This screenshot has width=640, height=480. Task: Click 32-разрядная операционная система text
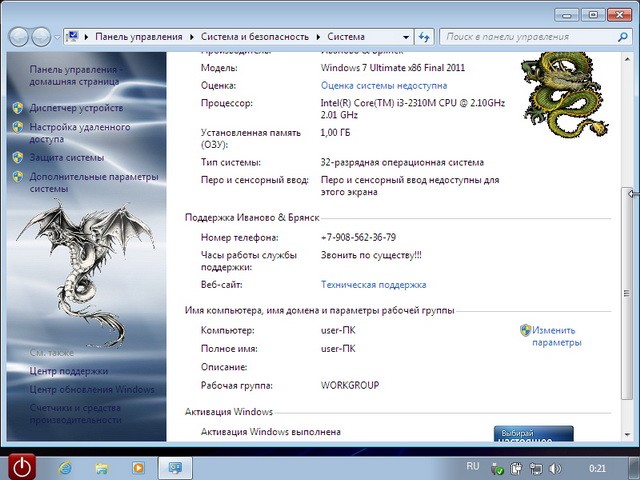tap(402, 162)
